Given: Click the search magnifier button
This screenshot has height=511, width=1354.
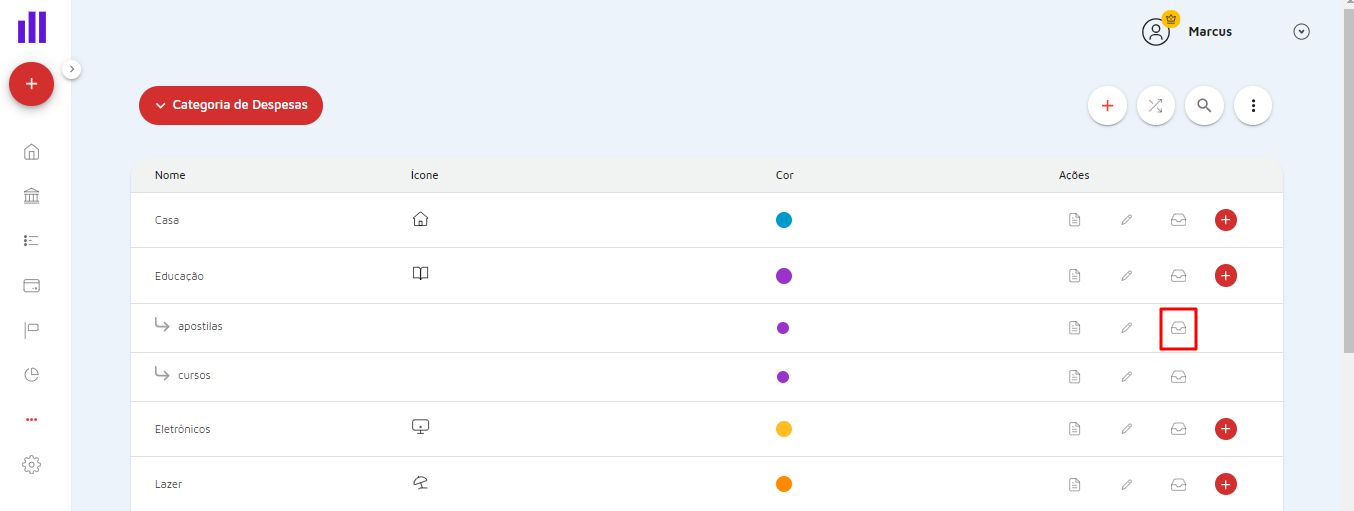Looking at the screenshot, I should (1204, 106).
